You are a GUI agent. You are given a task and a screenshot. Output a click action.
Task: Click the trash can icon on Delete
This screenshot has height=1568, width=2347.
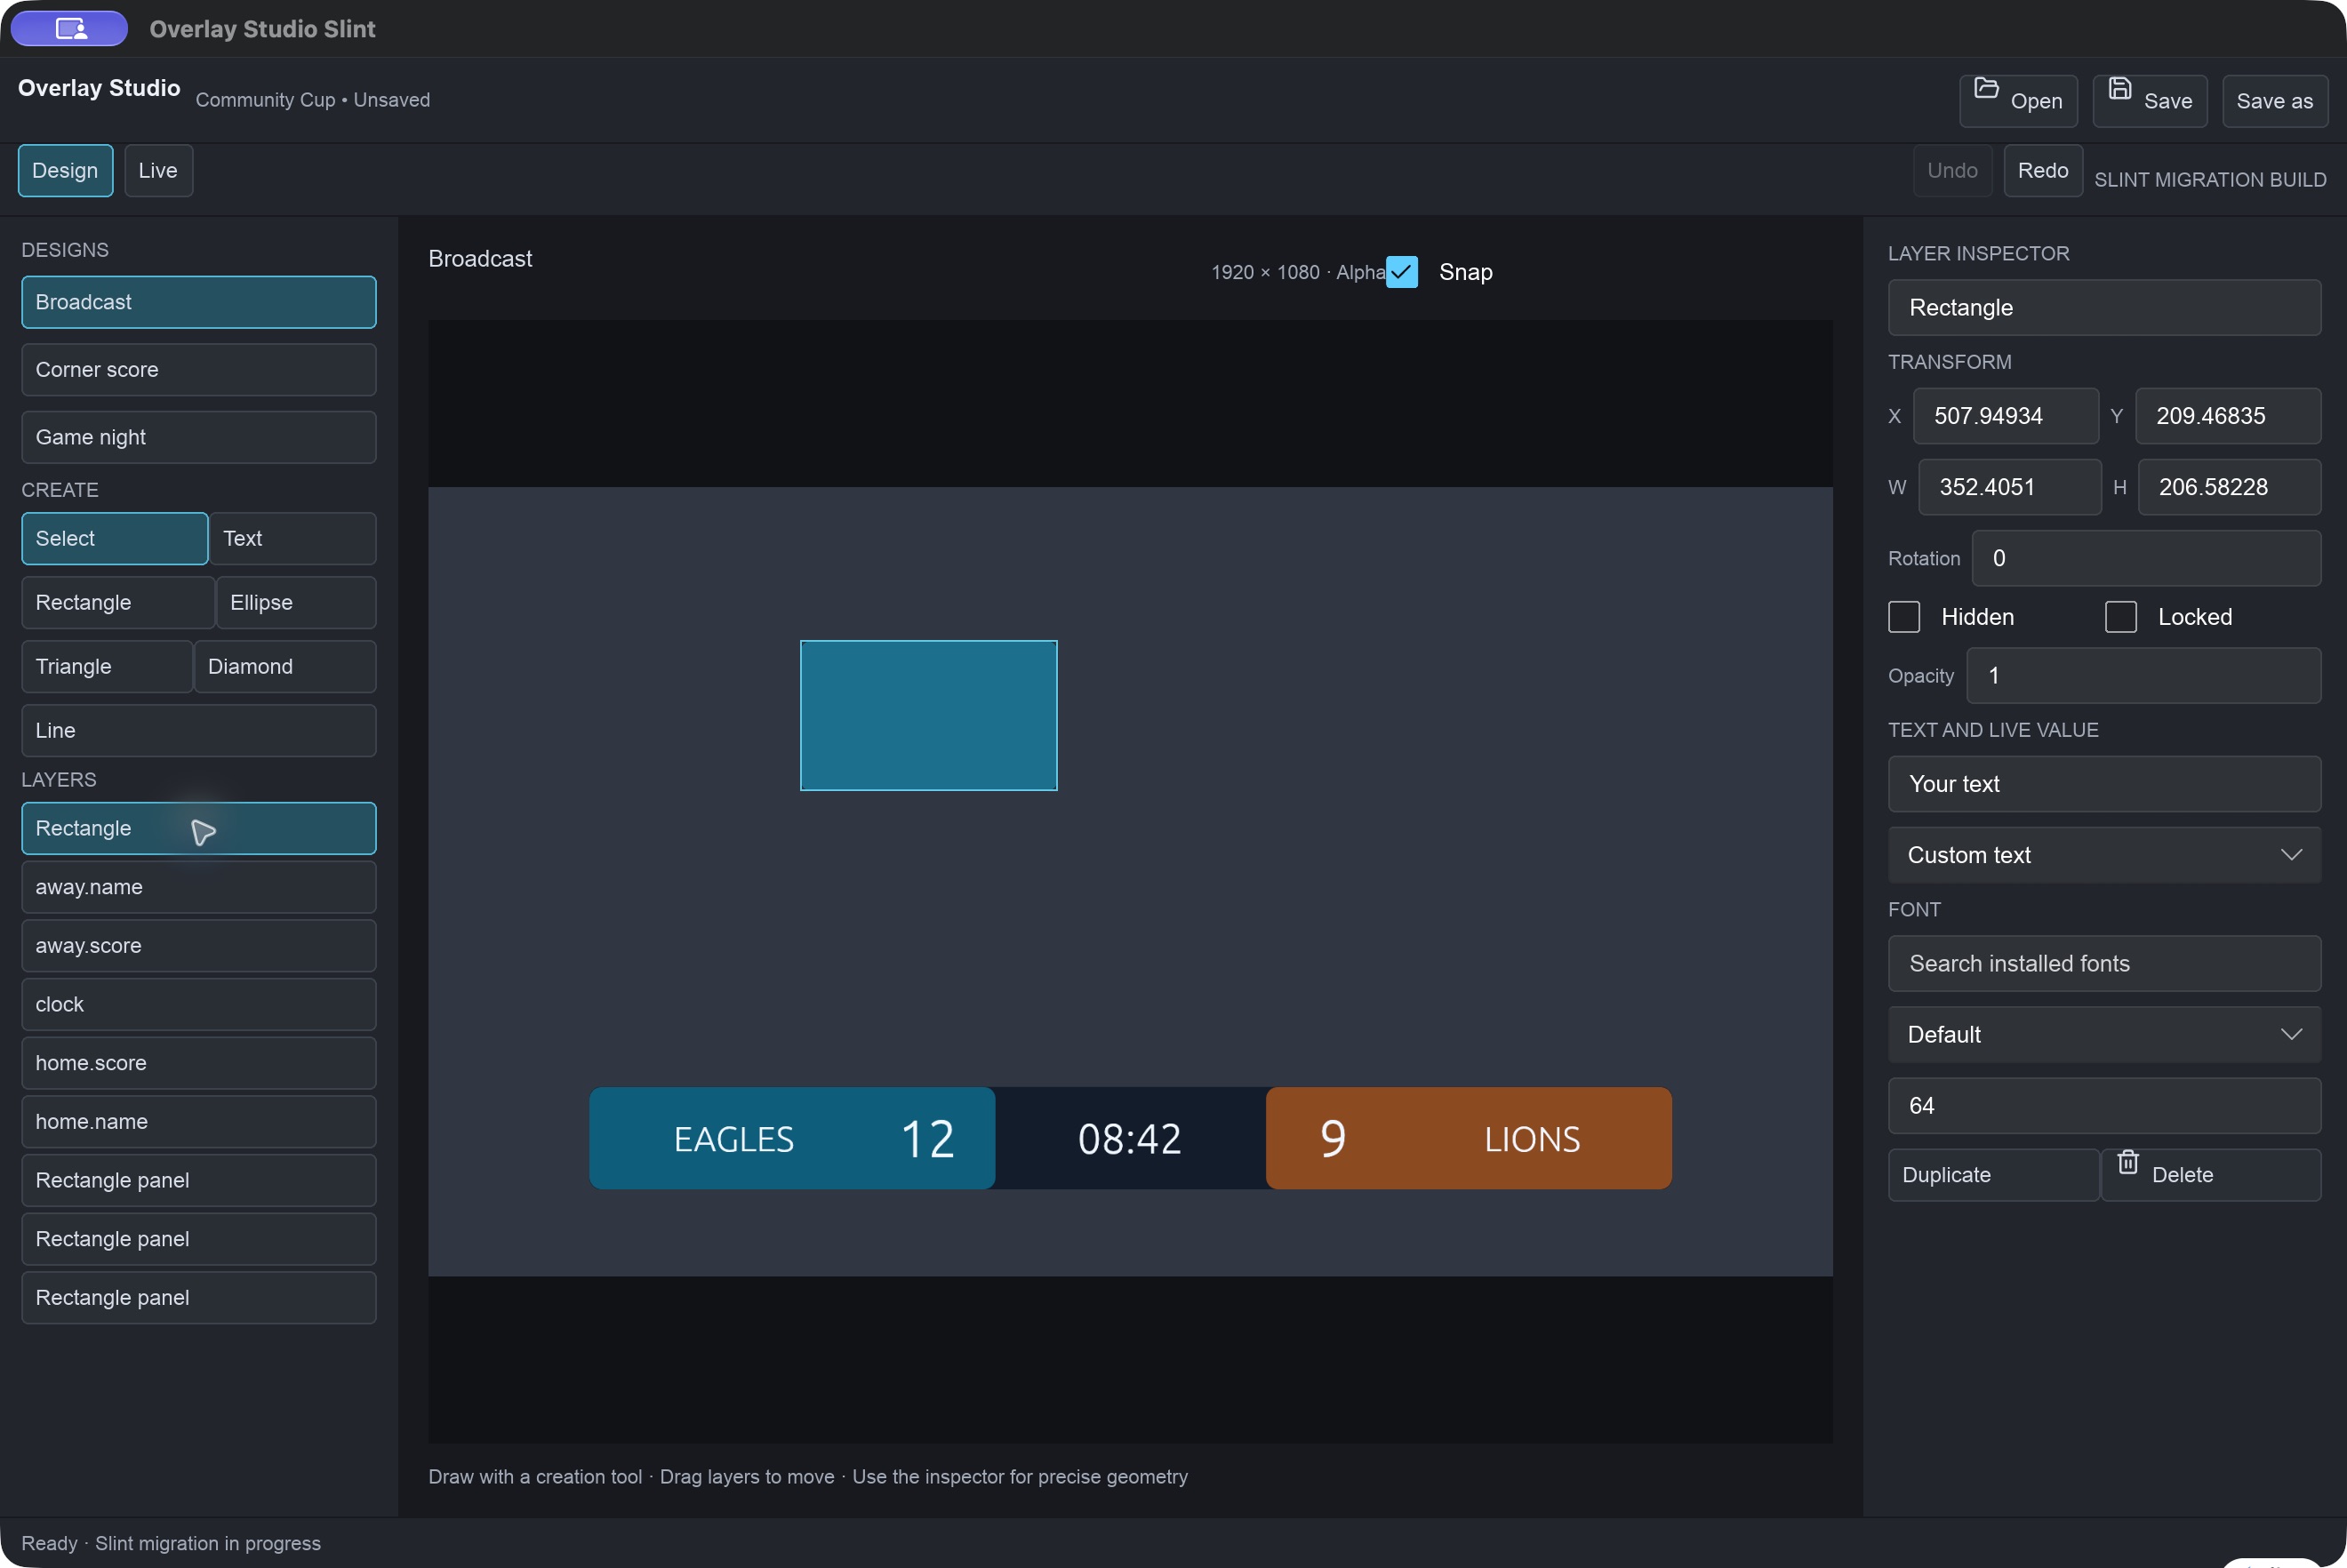tap(2128, 1162)
